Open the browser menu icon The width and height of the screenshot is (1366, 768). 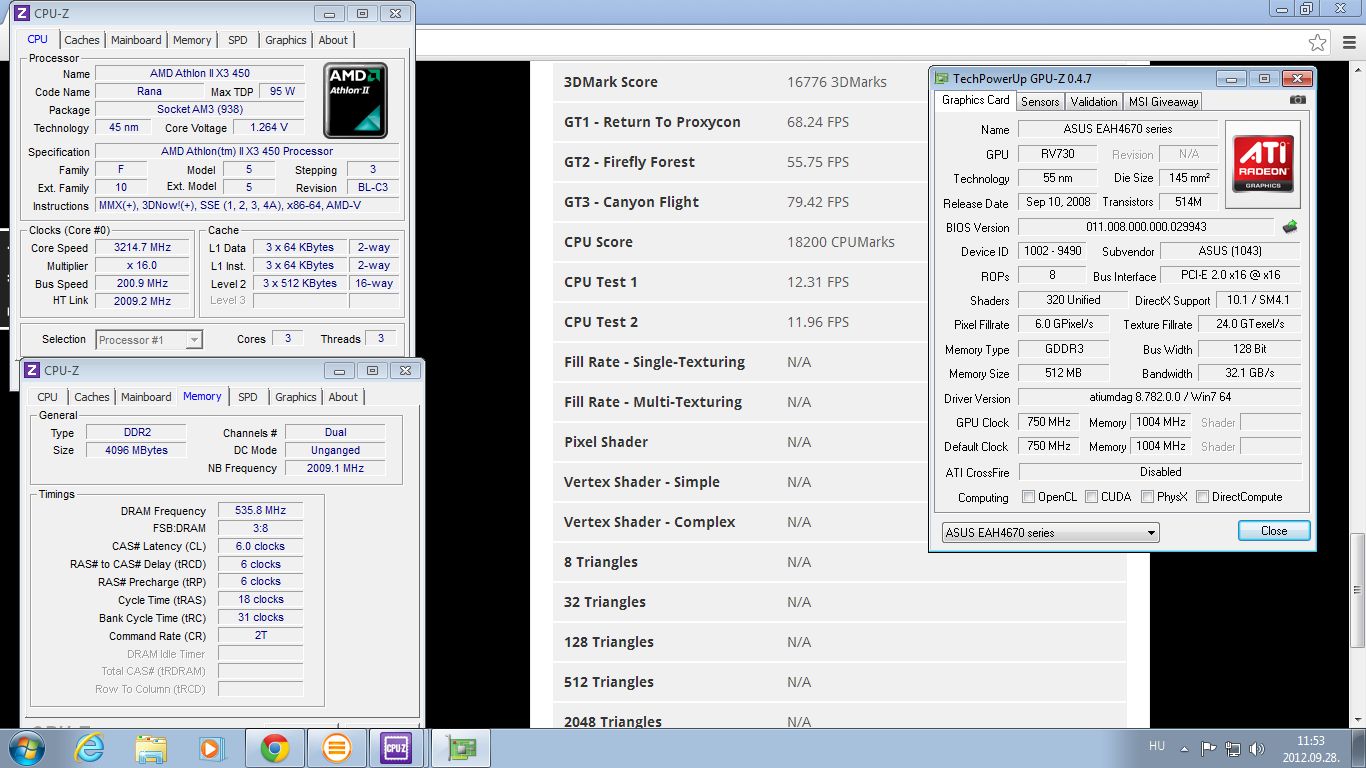pos(1349,42)
